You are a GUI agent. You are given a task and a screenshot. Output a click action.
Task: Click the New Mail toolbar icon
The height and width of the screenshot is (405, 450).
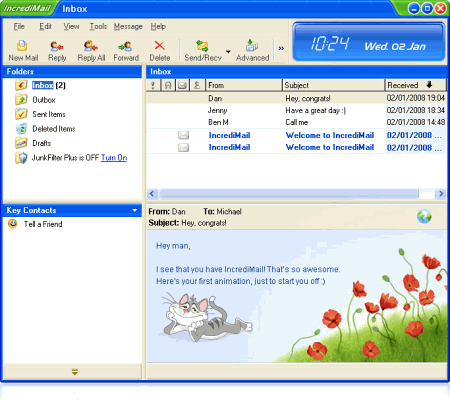[x=23, y=50]
